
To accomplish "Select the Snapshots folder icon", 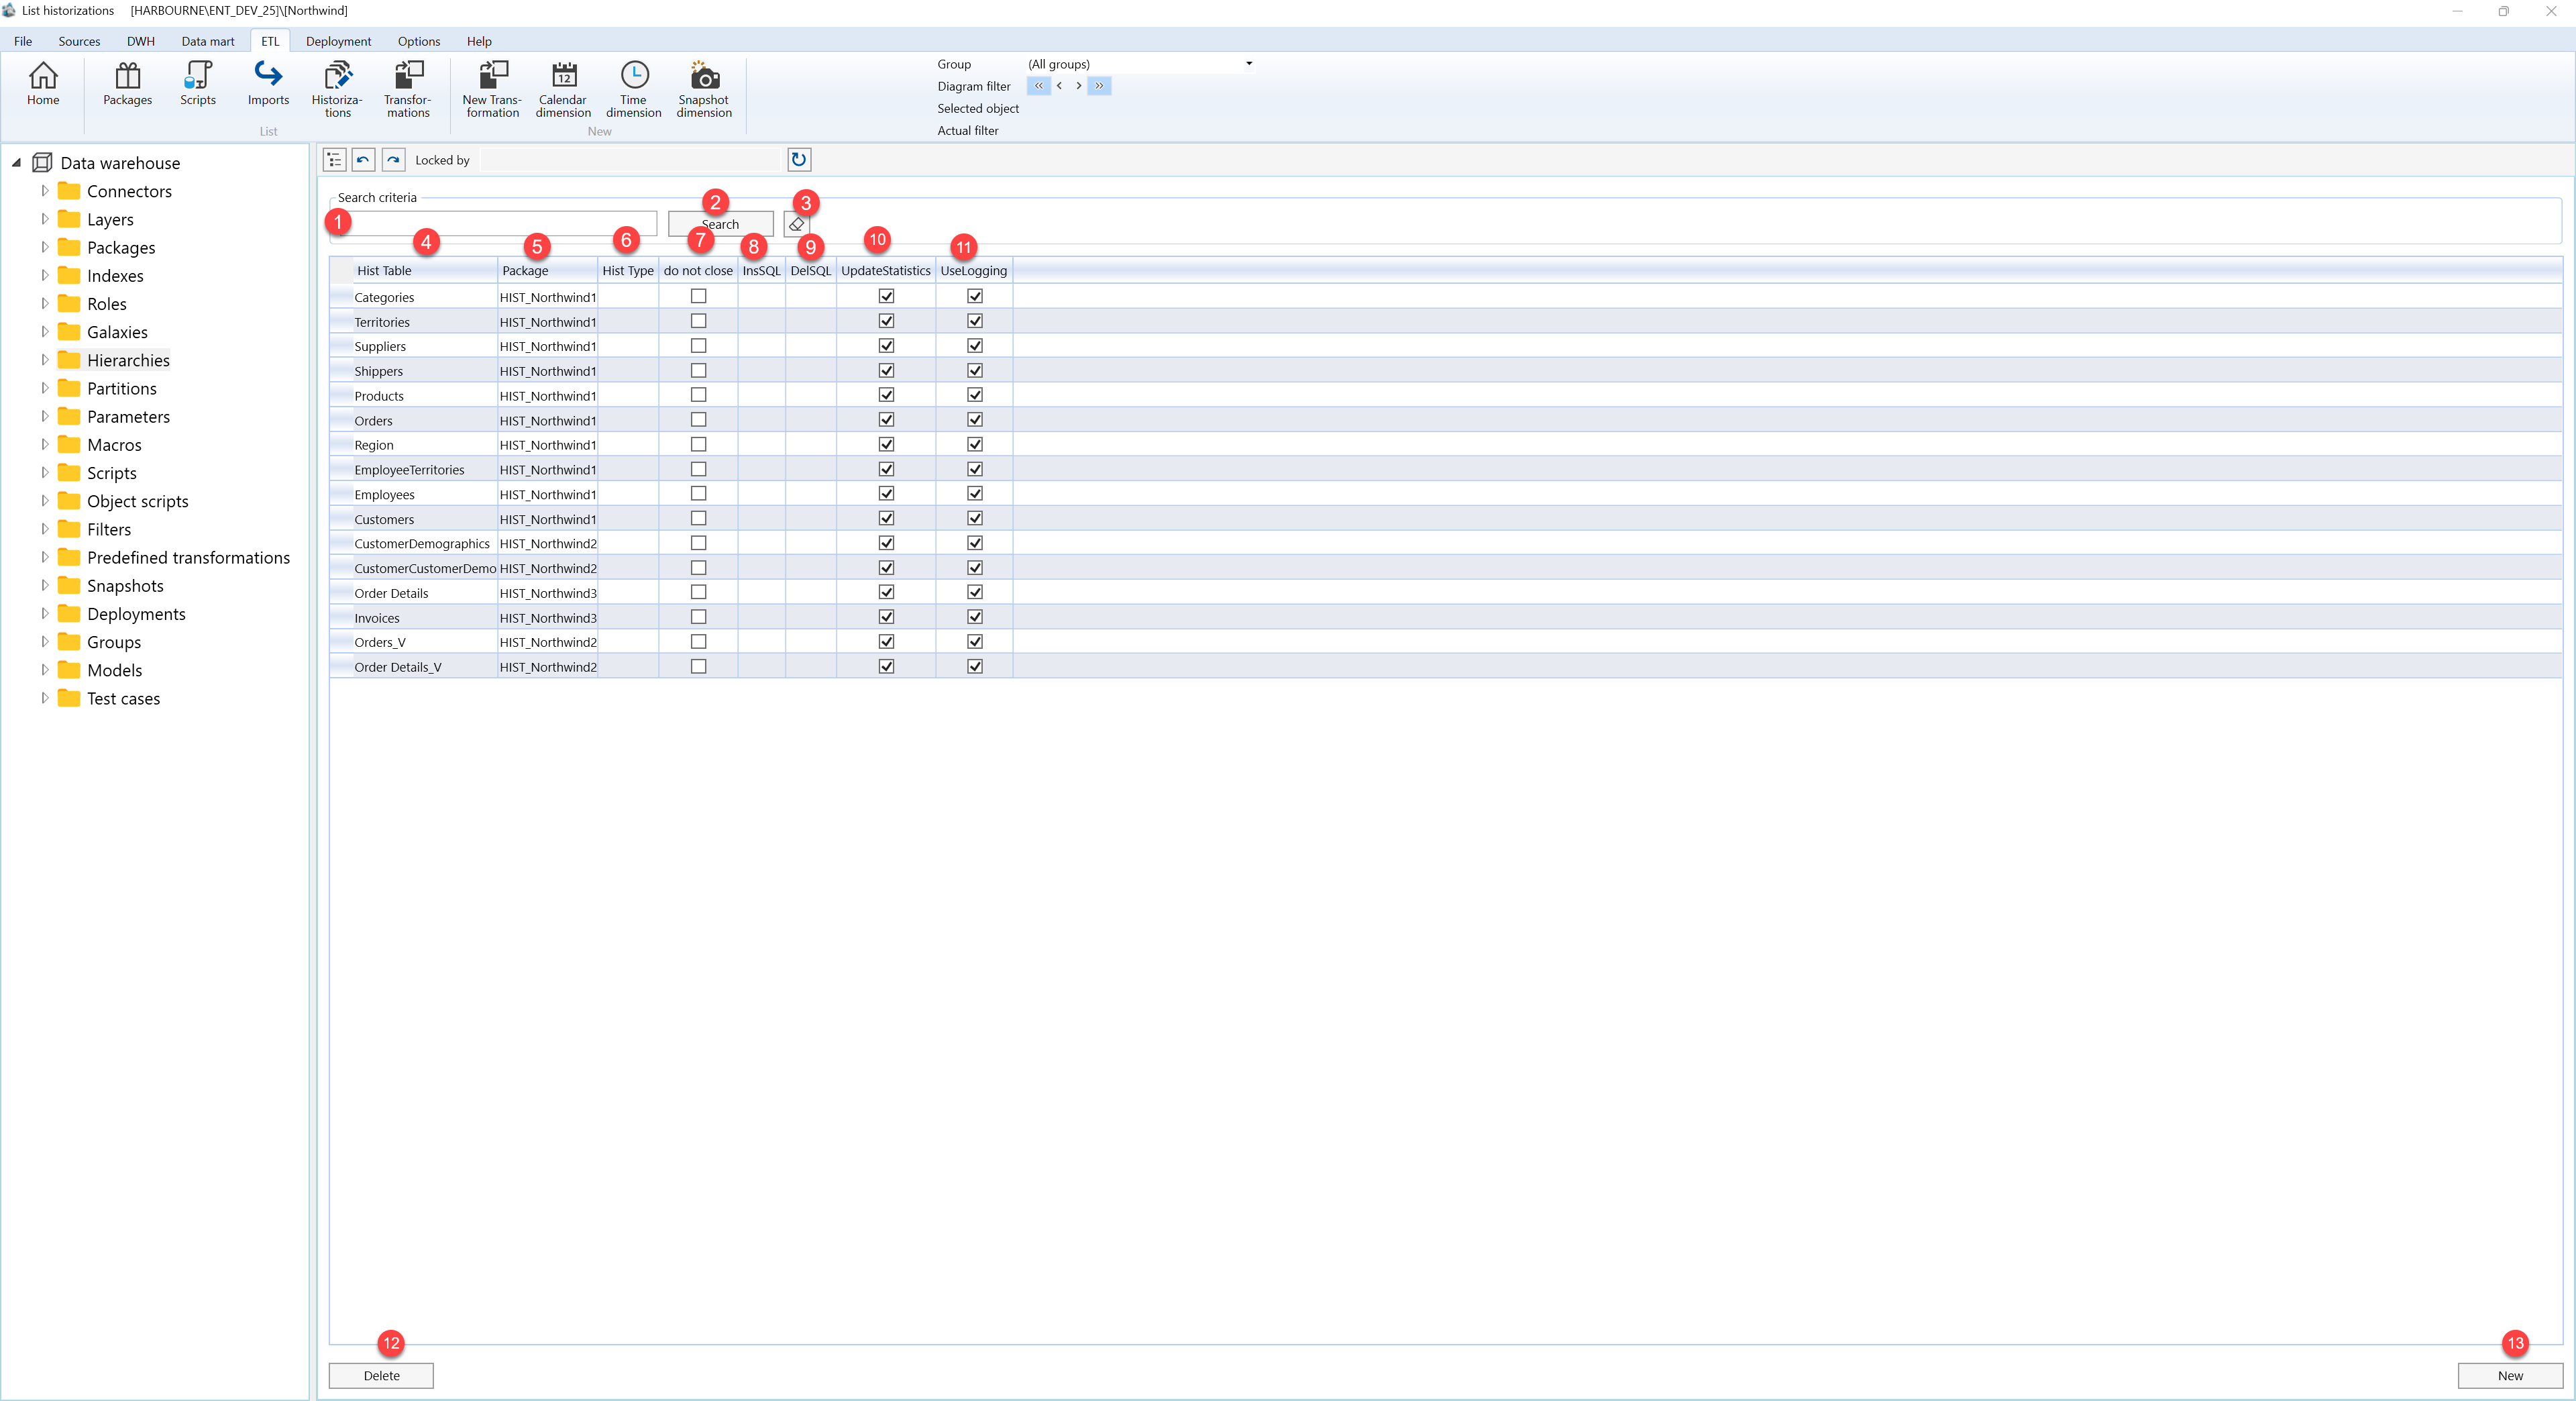I will 69,585.
